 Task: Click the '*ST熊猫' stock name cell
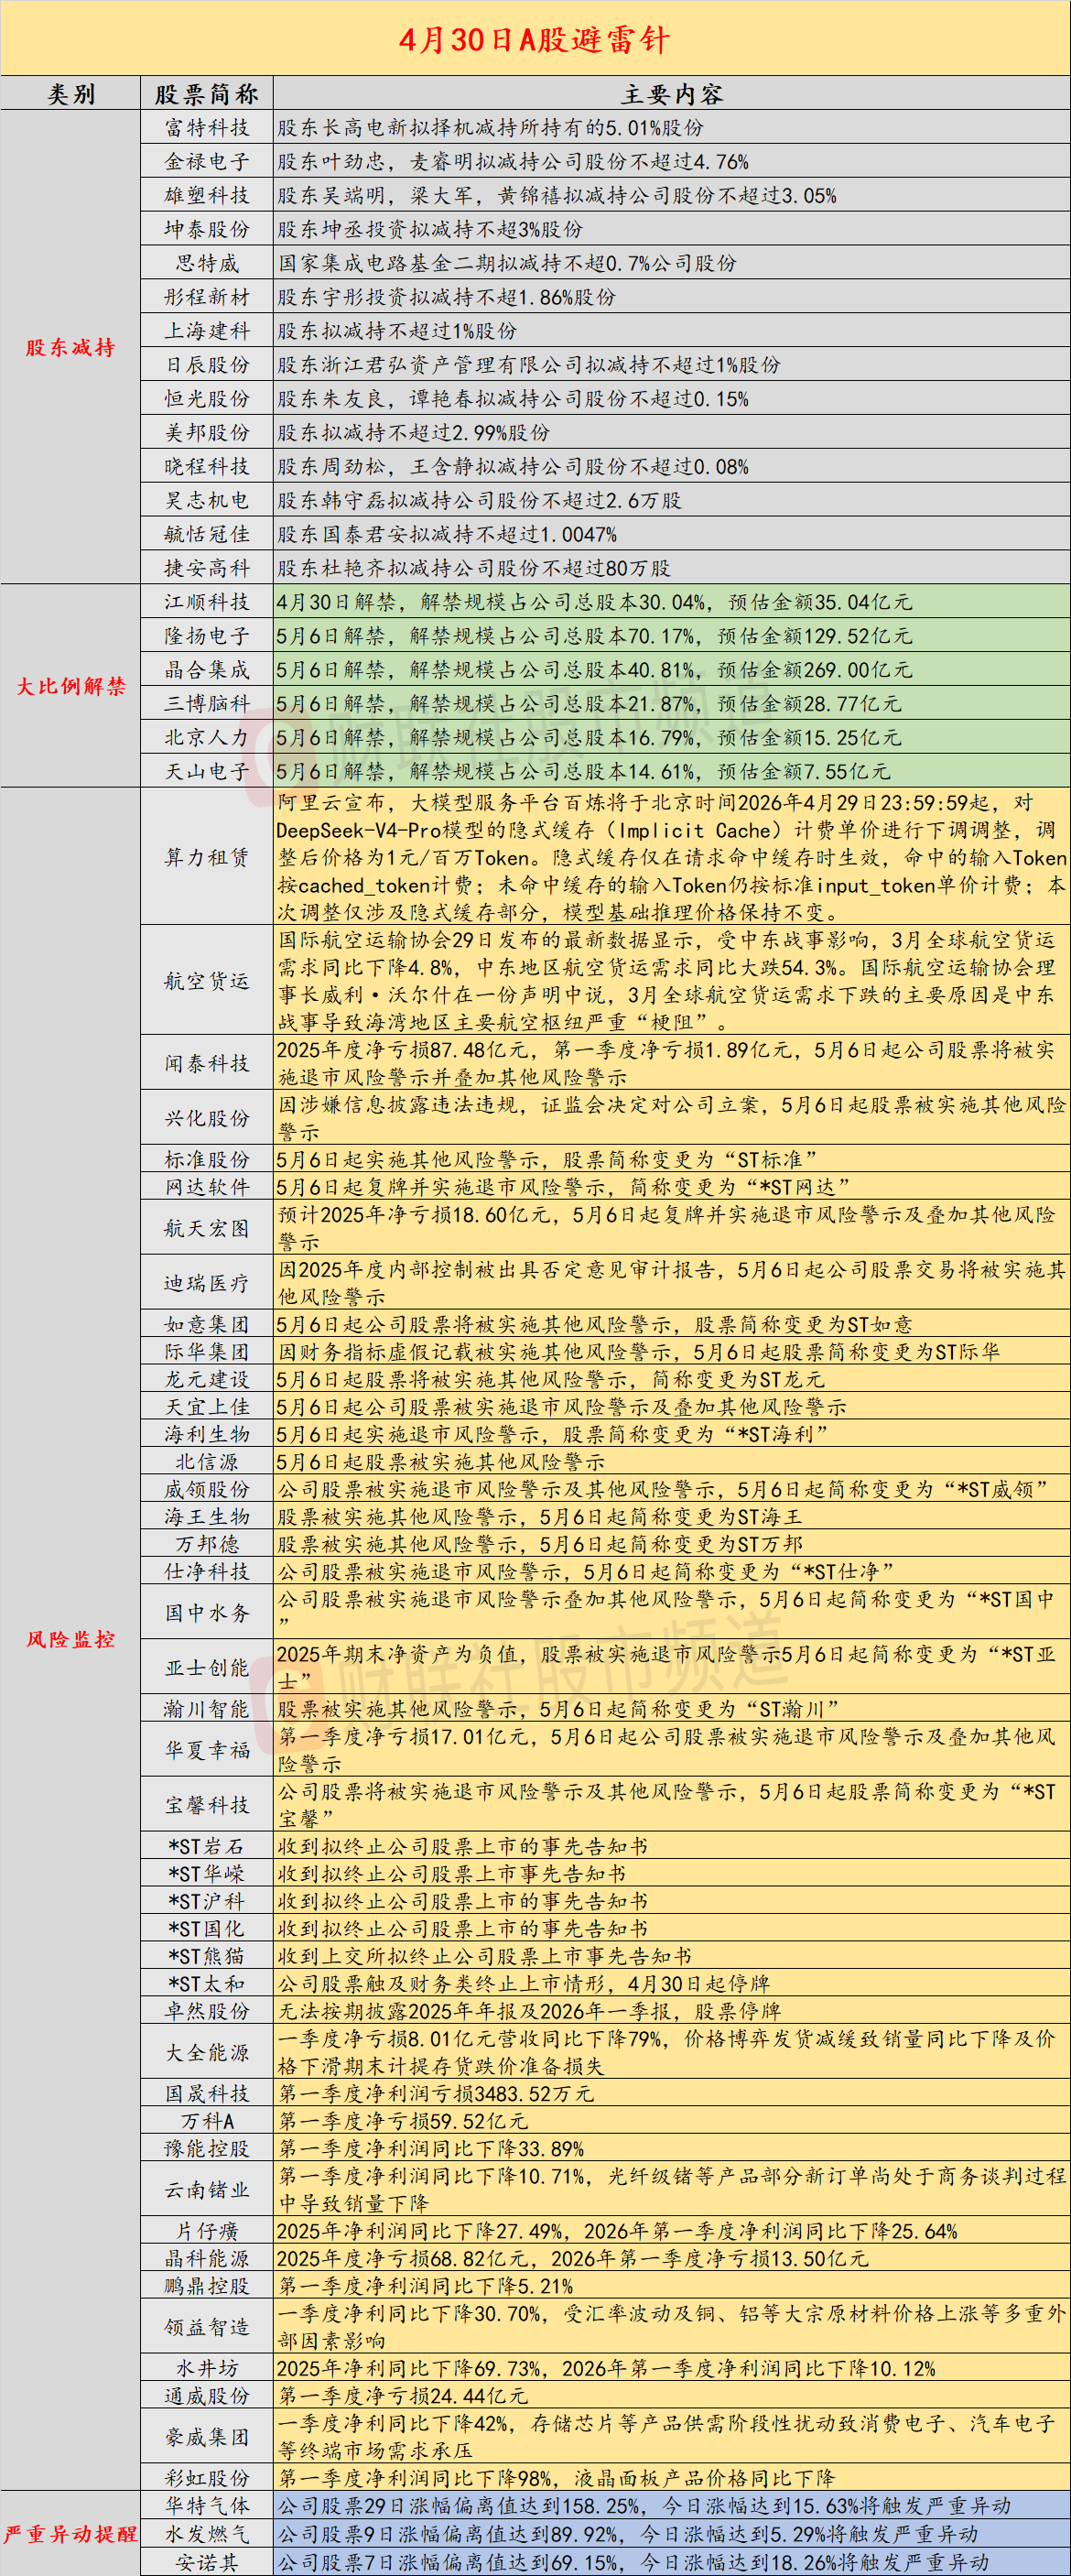tap(206, 1956)
